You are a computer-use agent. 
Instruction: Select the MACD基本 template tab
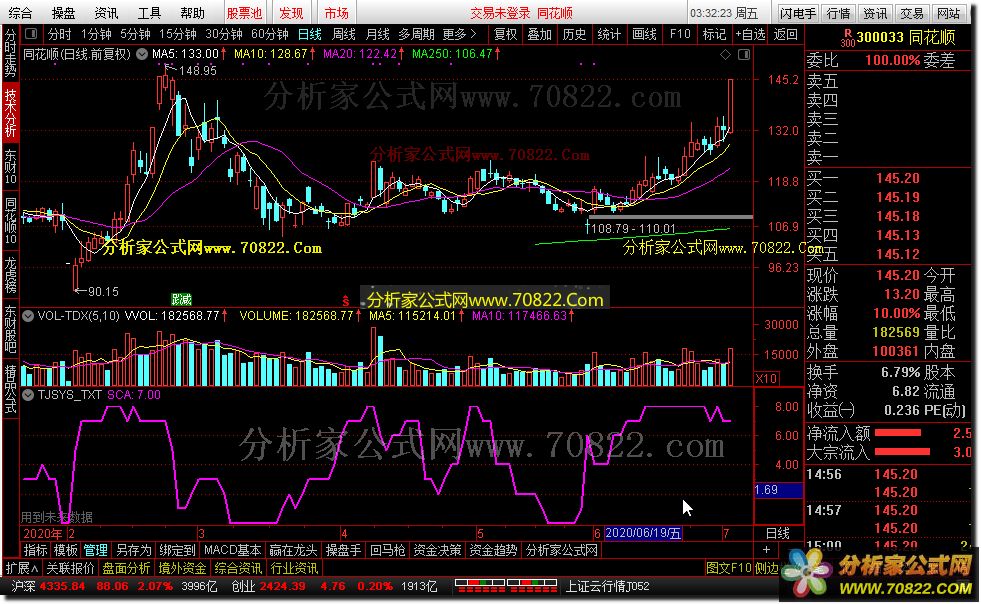(233, 550)
